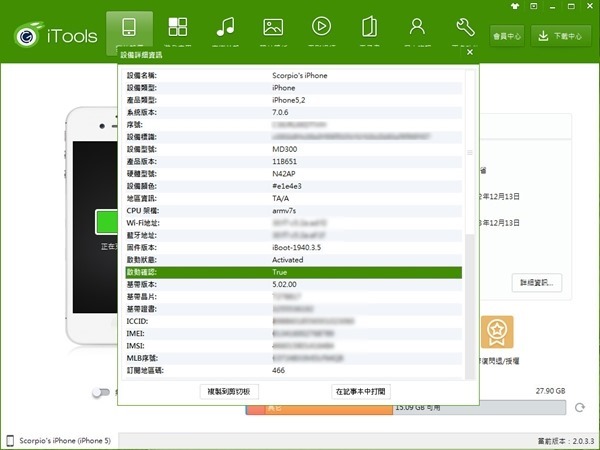The width and height of the screenshot is (600, 450).
Task: Click 複製到剪切板 copy to clipboard button
Action: pyautogui.click(x=229, y=391)
